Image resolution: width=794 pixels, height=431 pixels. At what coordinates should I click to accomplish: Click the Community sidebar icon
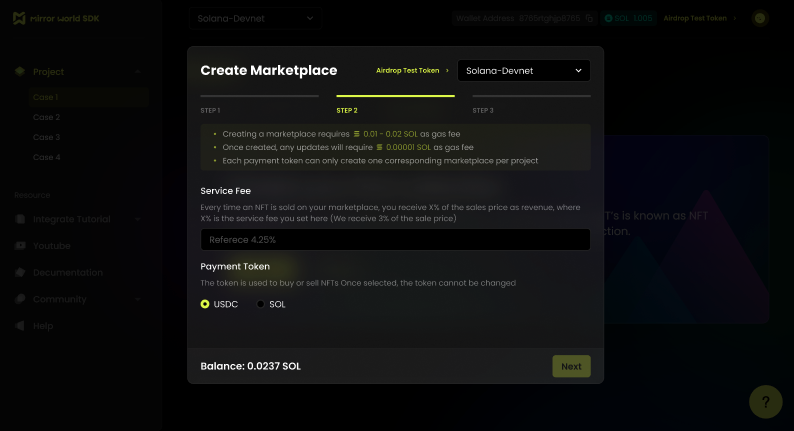(20, 299)
